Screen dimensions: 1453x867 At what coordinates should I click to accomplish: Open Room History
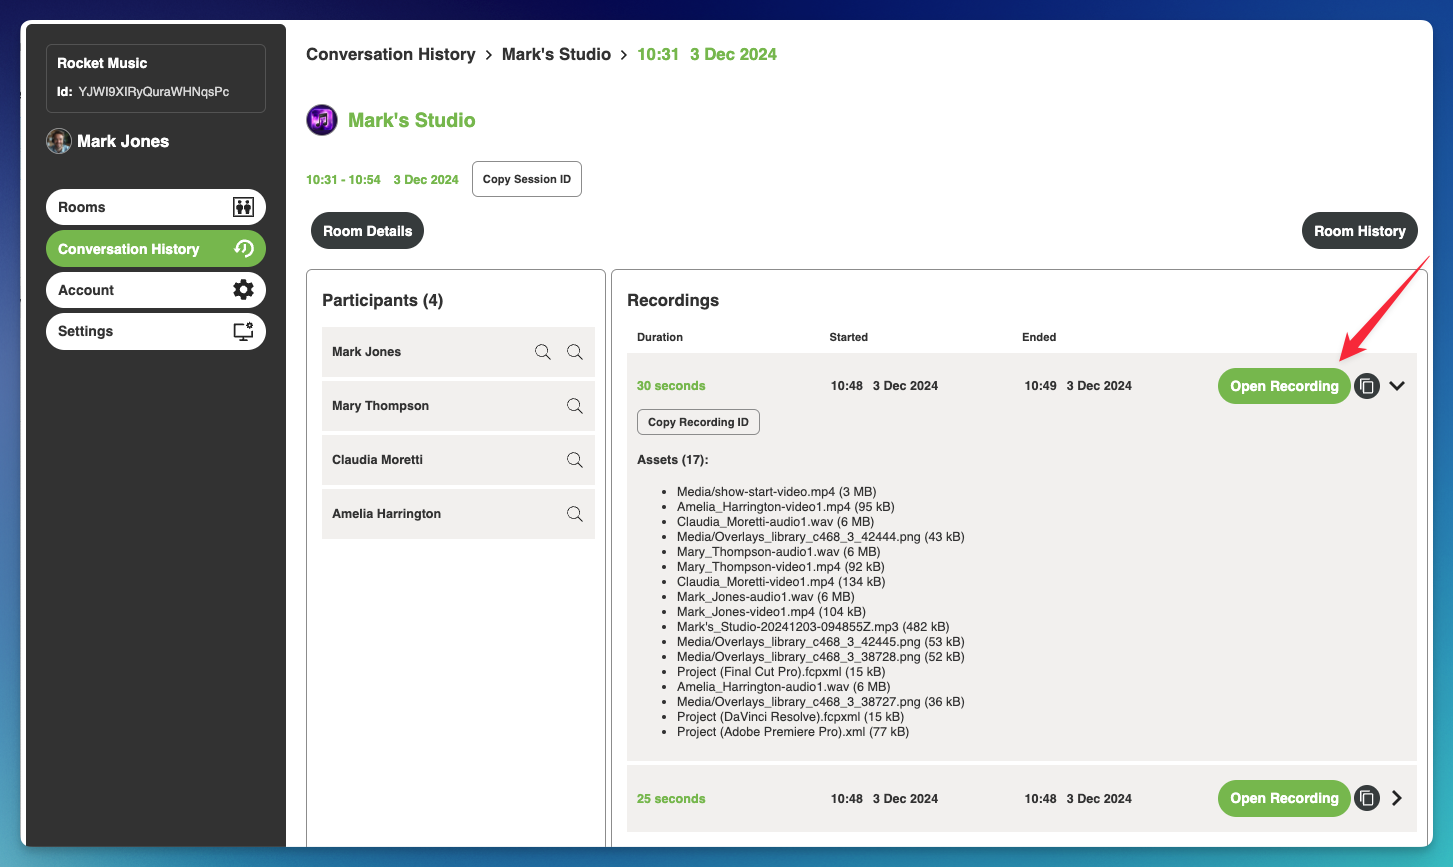(1360, 231)
